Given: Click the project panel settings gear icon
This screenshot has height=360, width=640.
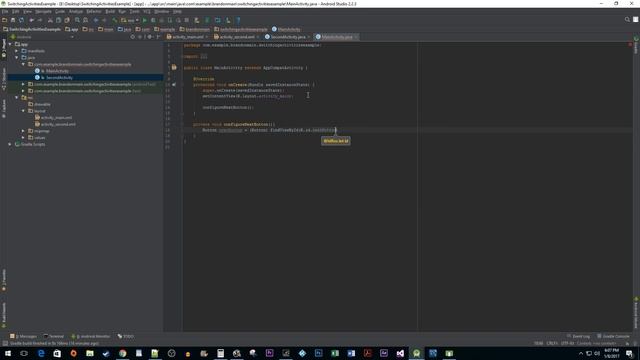Looking at the screenshot, I should tap(149, 37).
